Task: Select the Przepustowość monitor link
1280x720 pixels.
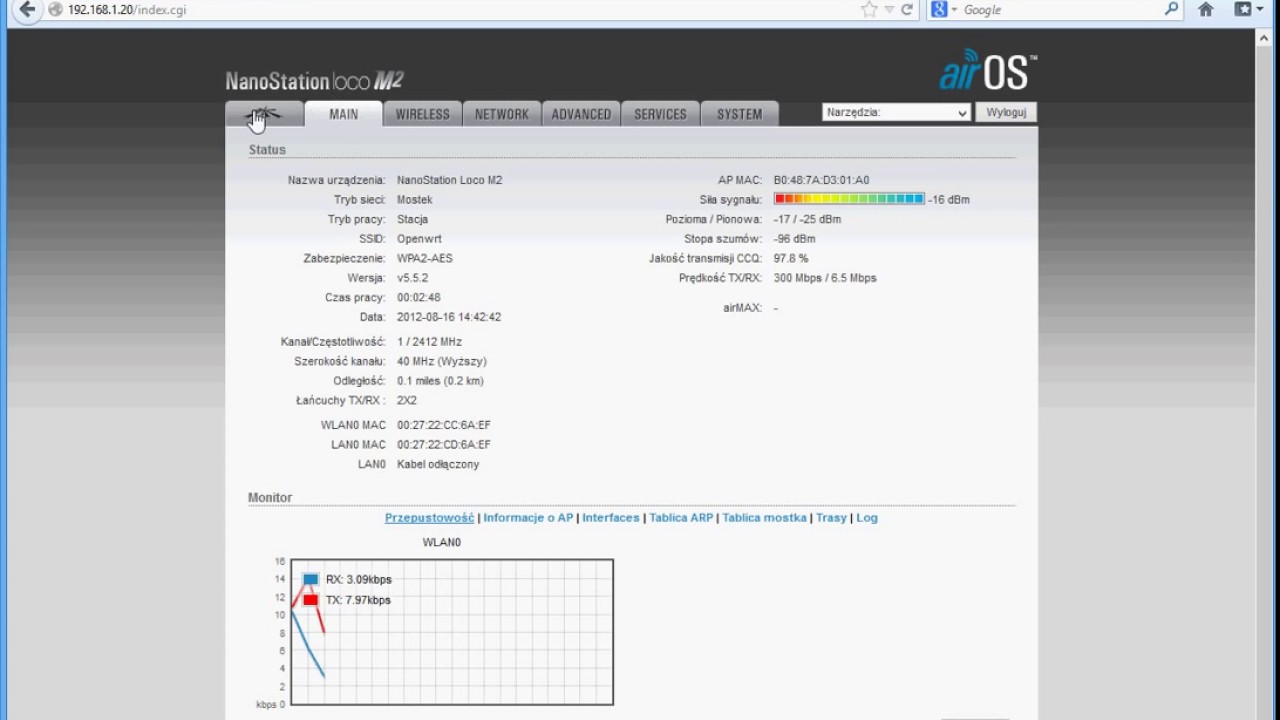Action: point(429,518)
